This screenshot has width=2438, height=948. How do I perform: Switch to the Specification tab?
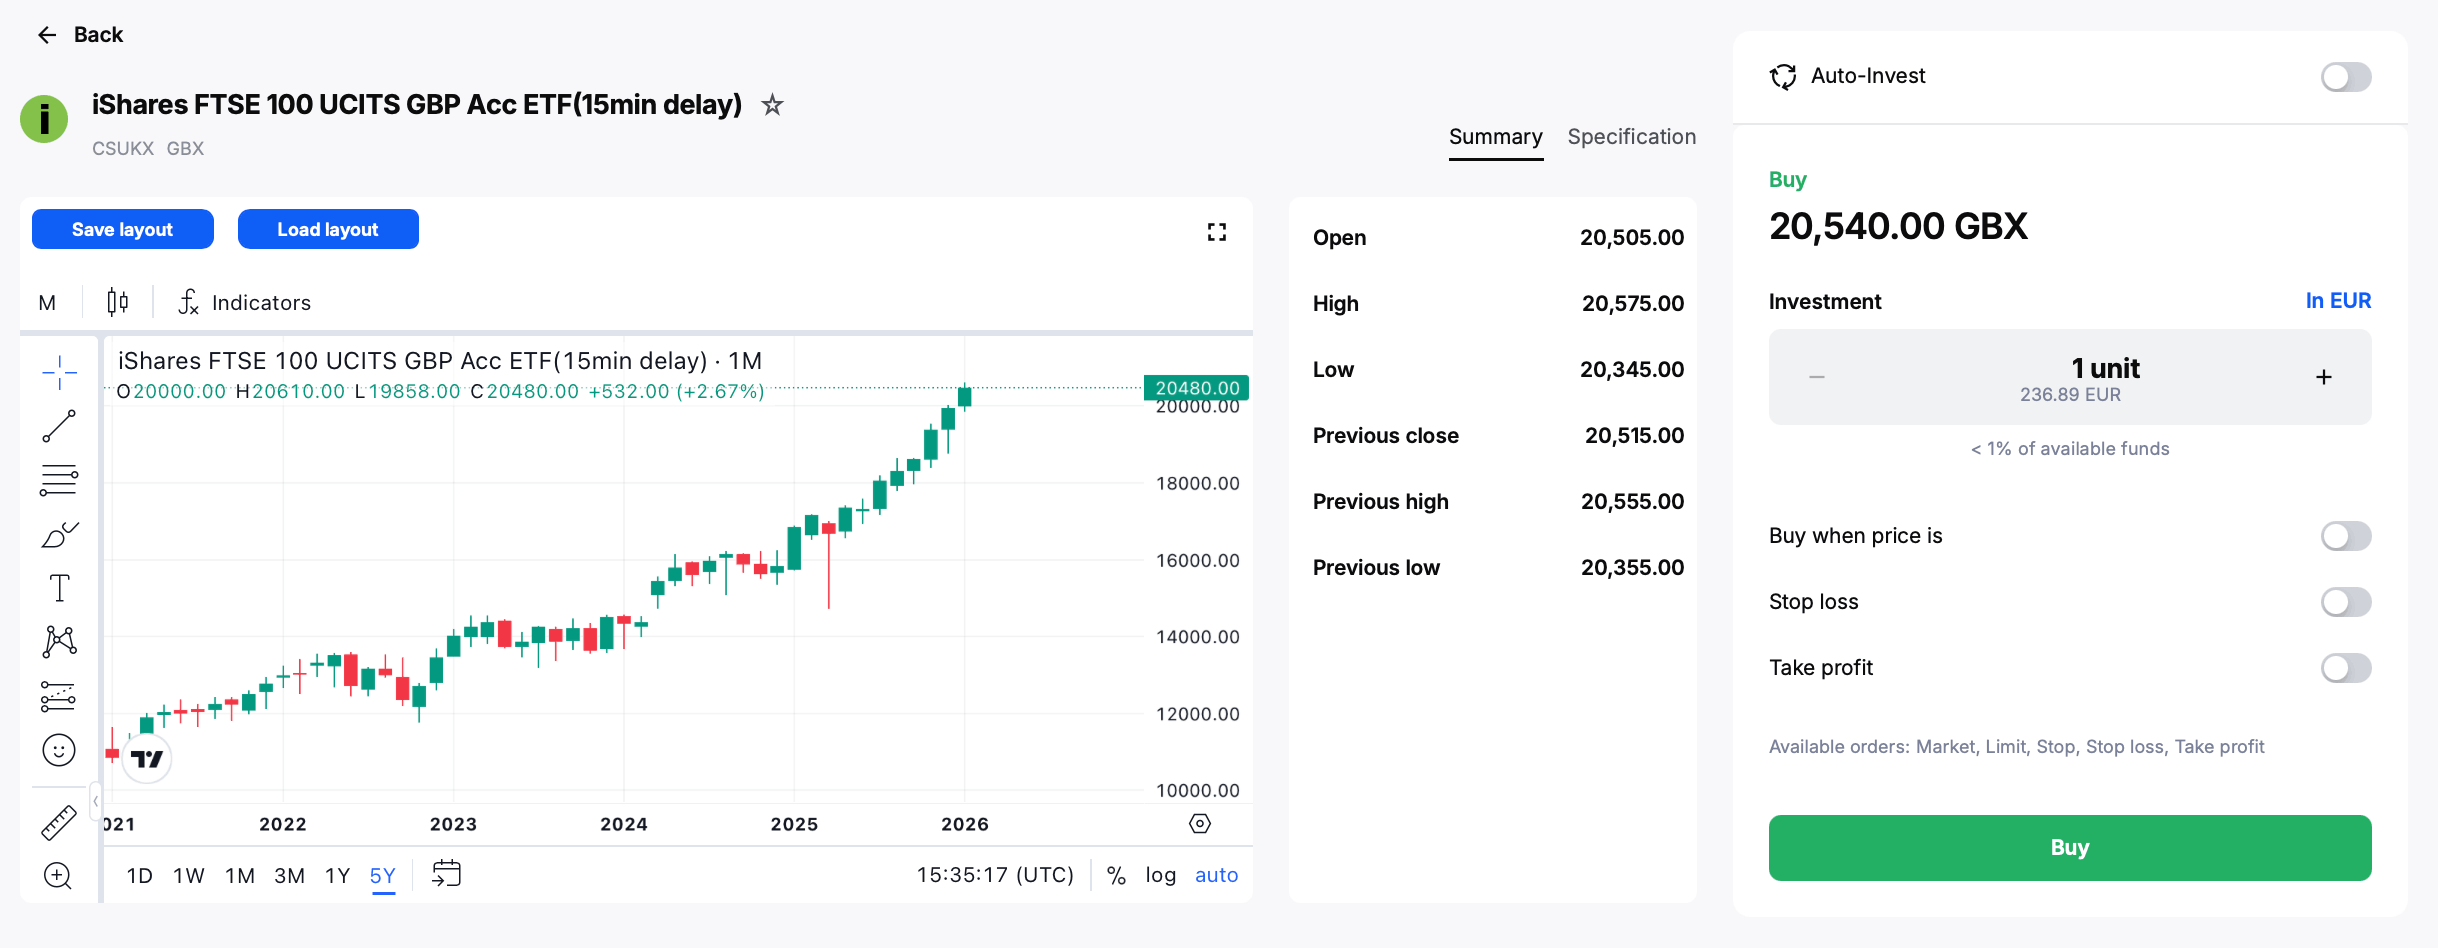[1631, 137]
